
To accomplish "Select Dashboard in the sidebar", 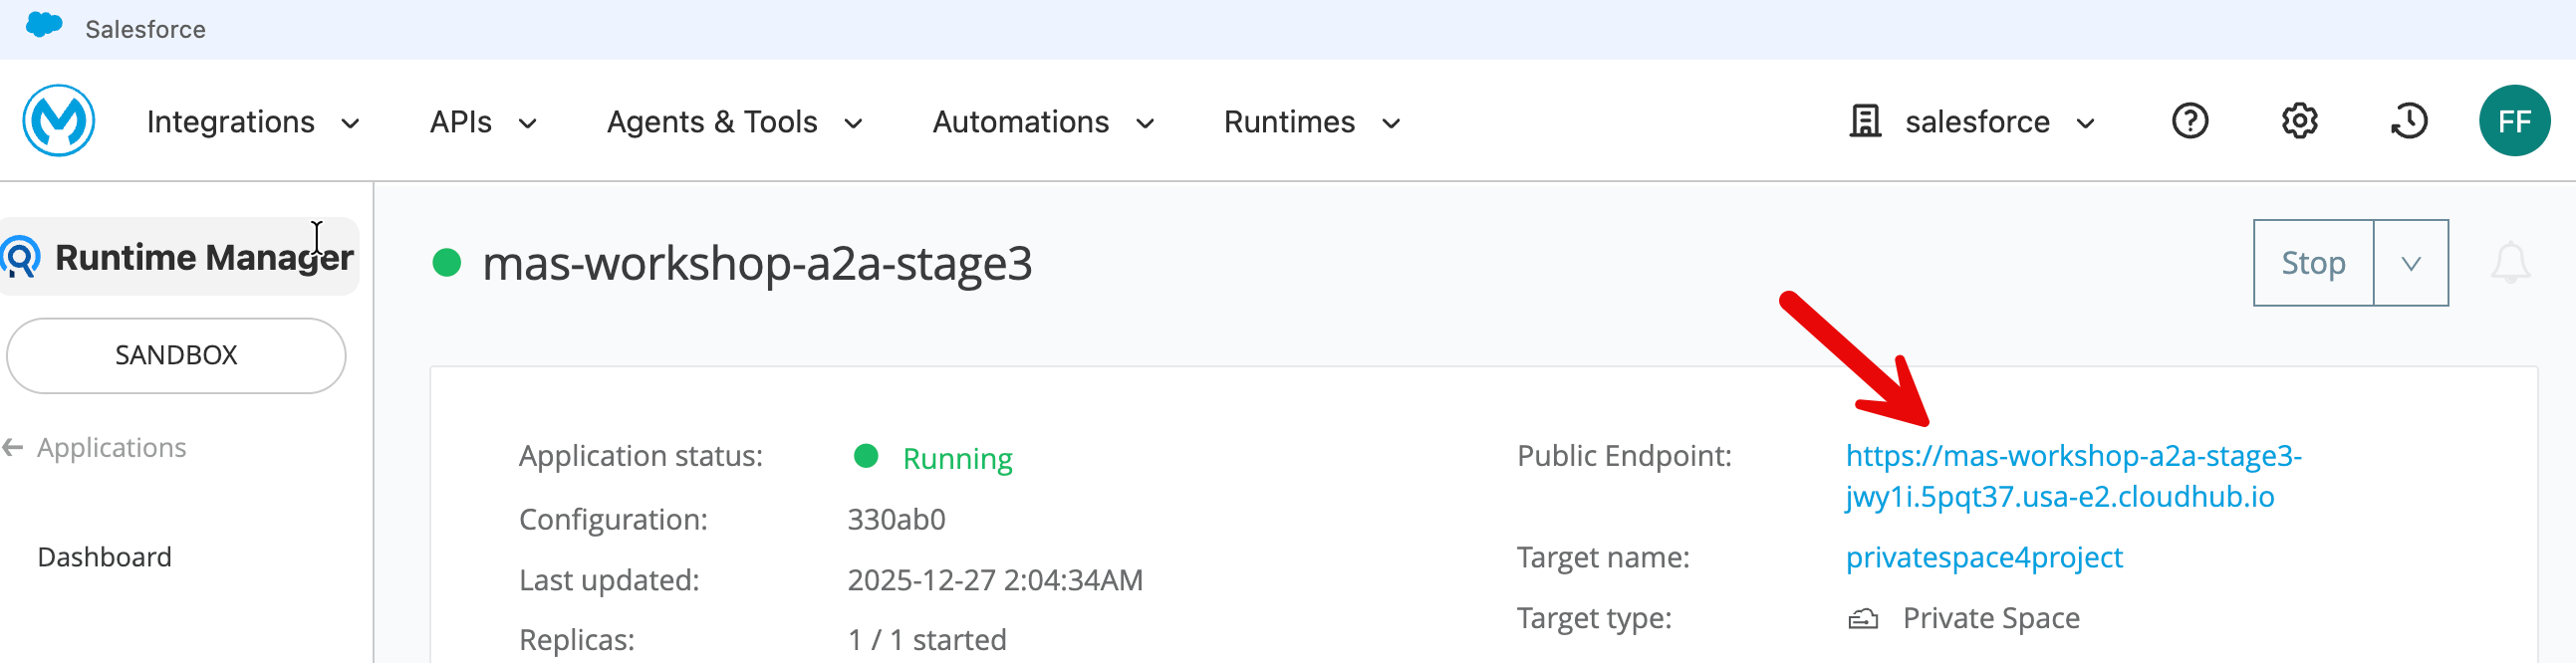I will click(104, 558).
